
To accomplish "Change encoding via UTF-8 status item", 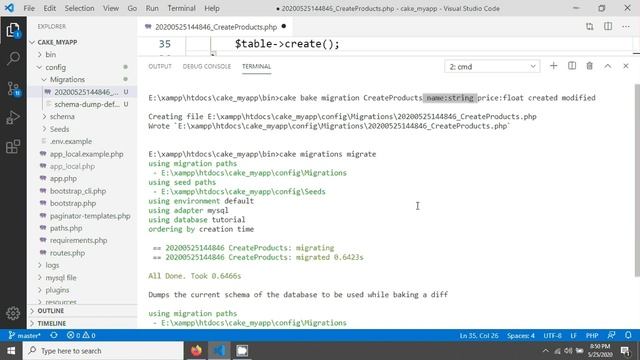I will pyautogui.click(x=552, y=336).
